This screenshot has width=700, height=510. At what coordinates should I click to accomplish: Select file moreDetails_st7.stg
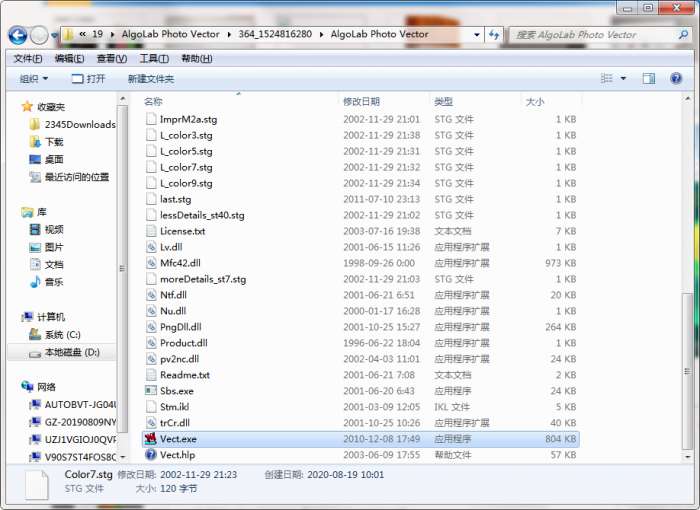tap(203, 279)
